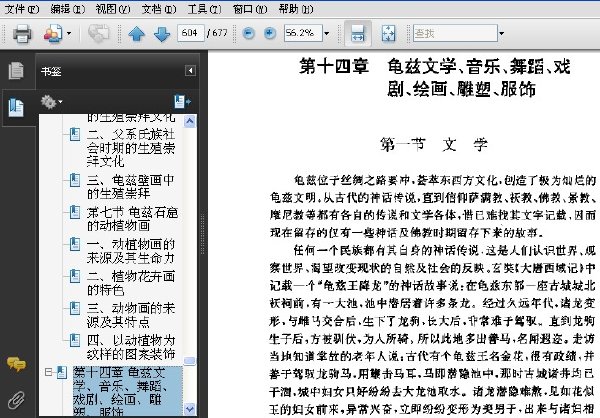The width and height of the screenshot is (600, 418).
Task: Open bookmark 三、动物画的来源及其特点
Action: click(x=130, y=315)
